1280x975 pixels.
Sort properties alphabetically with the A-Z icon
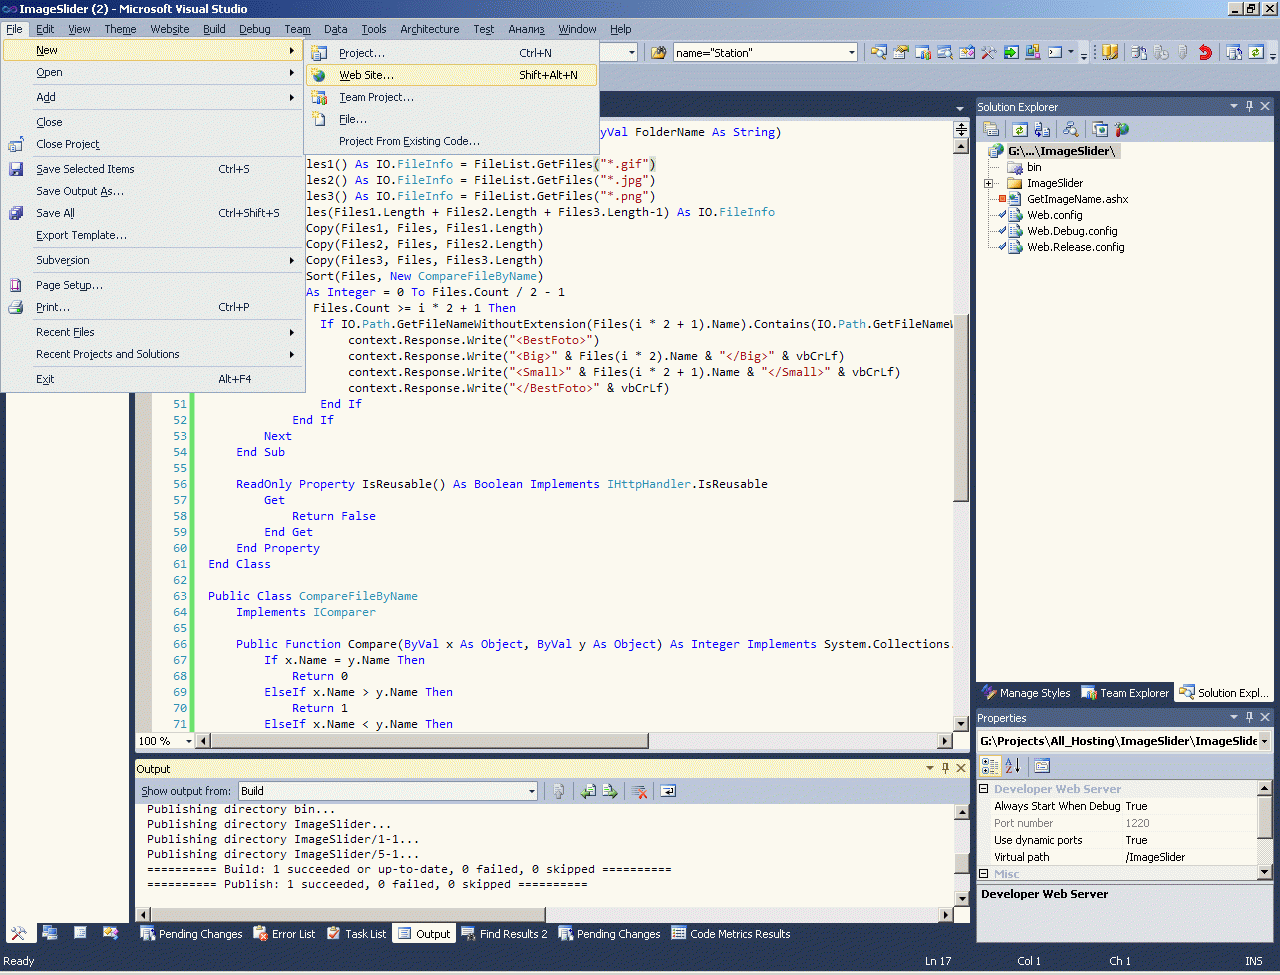coord(1013,766)
